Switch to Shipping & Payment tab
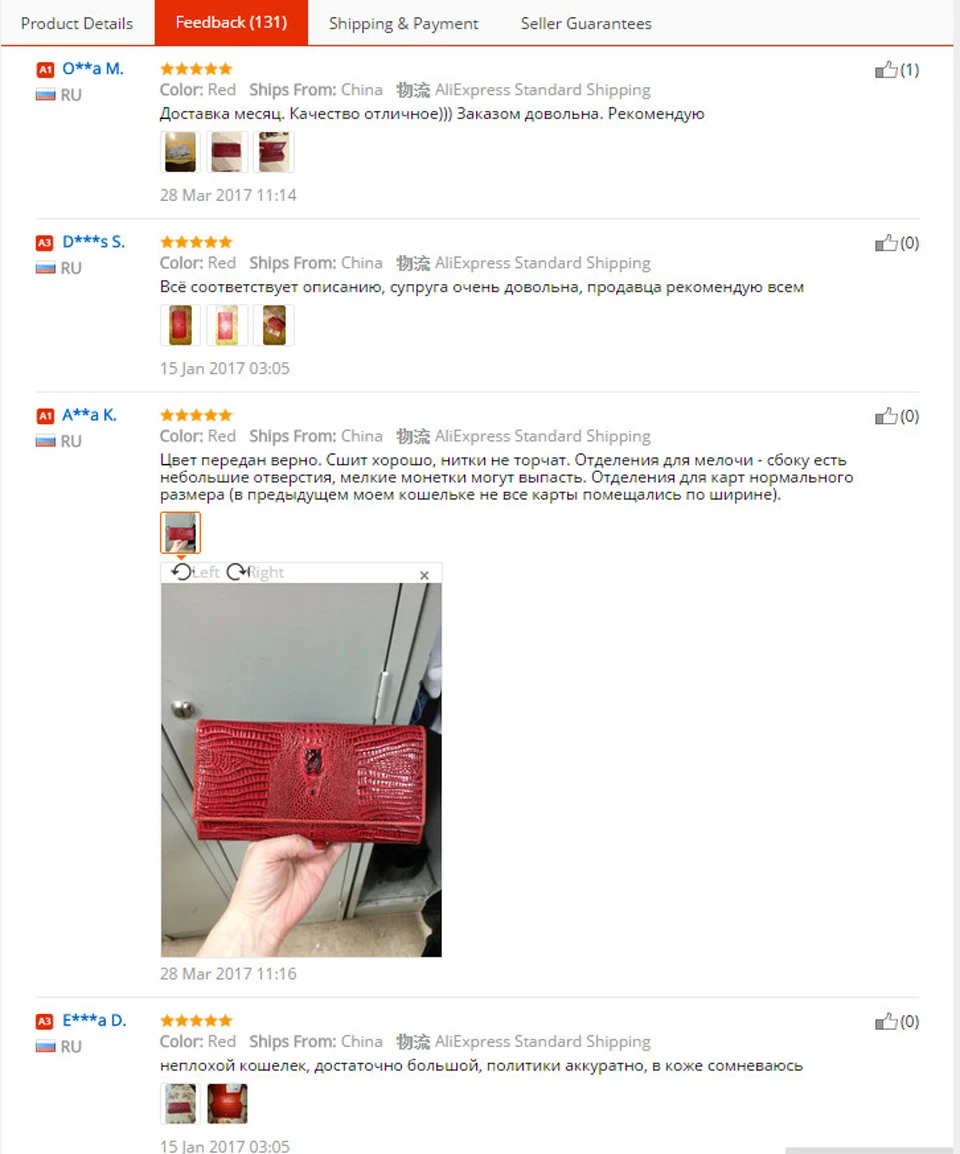 tap(403, 24)
